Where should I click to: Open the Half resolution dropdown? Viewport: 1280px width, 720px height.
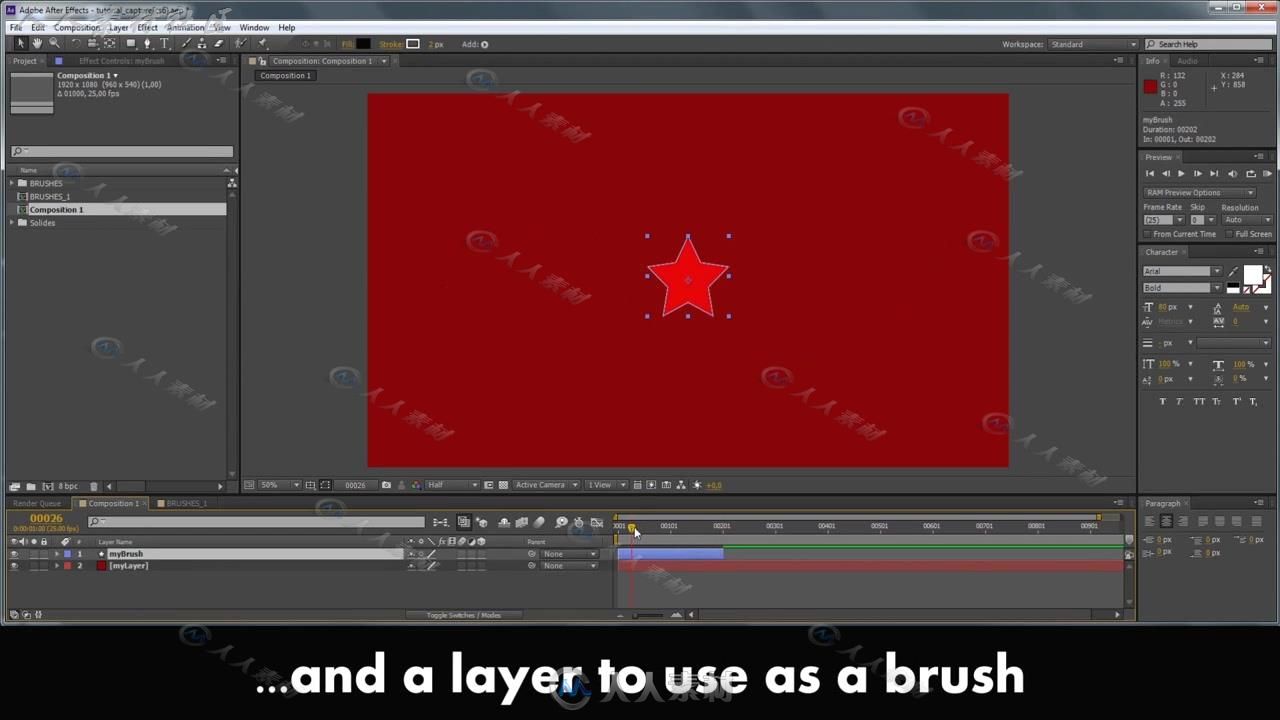click(x=453, y=485)
